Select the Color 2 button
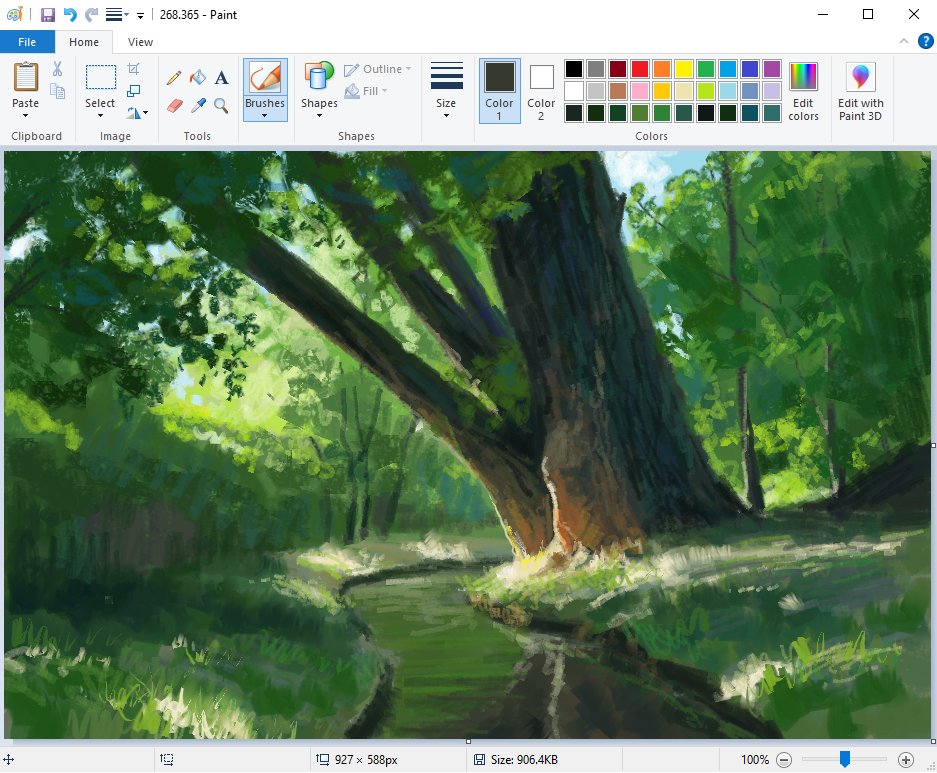Screen dimensions: 937x773 pyautogui.click(x=541, y=91)
